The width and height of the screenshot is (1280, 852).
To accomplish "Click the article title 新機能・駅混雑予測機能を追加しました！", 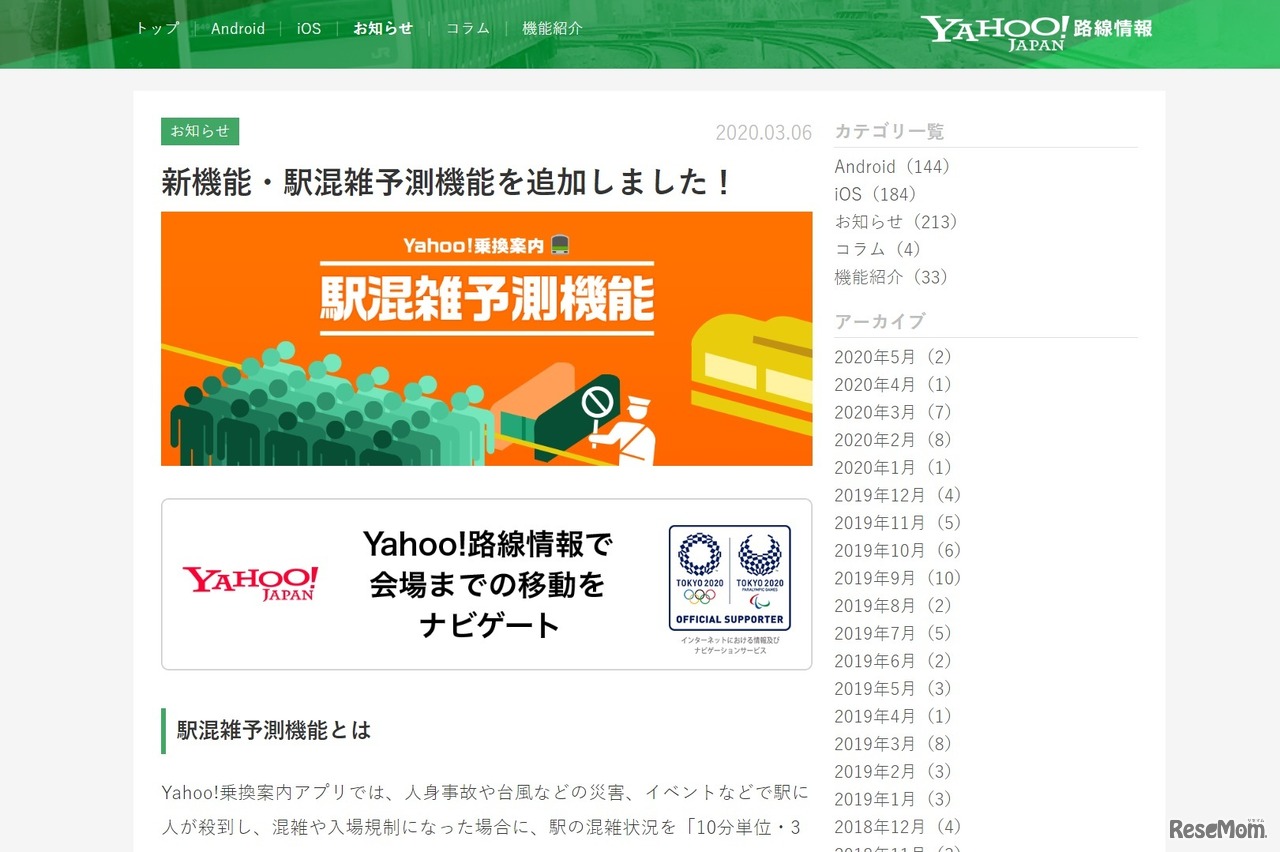I will pos(448,182).
